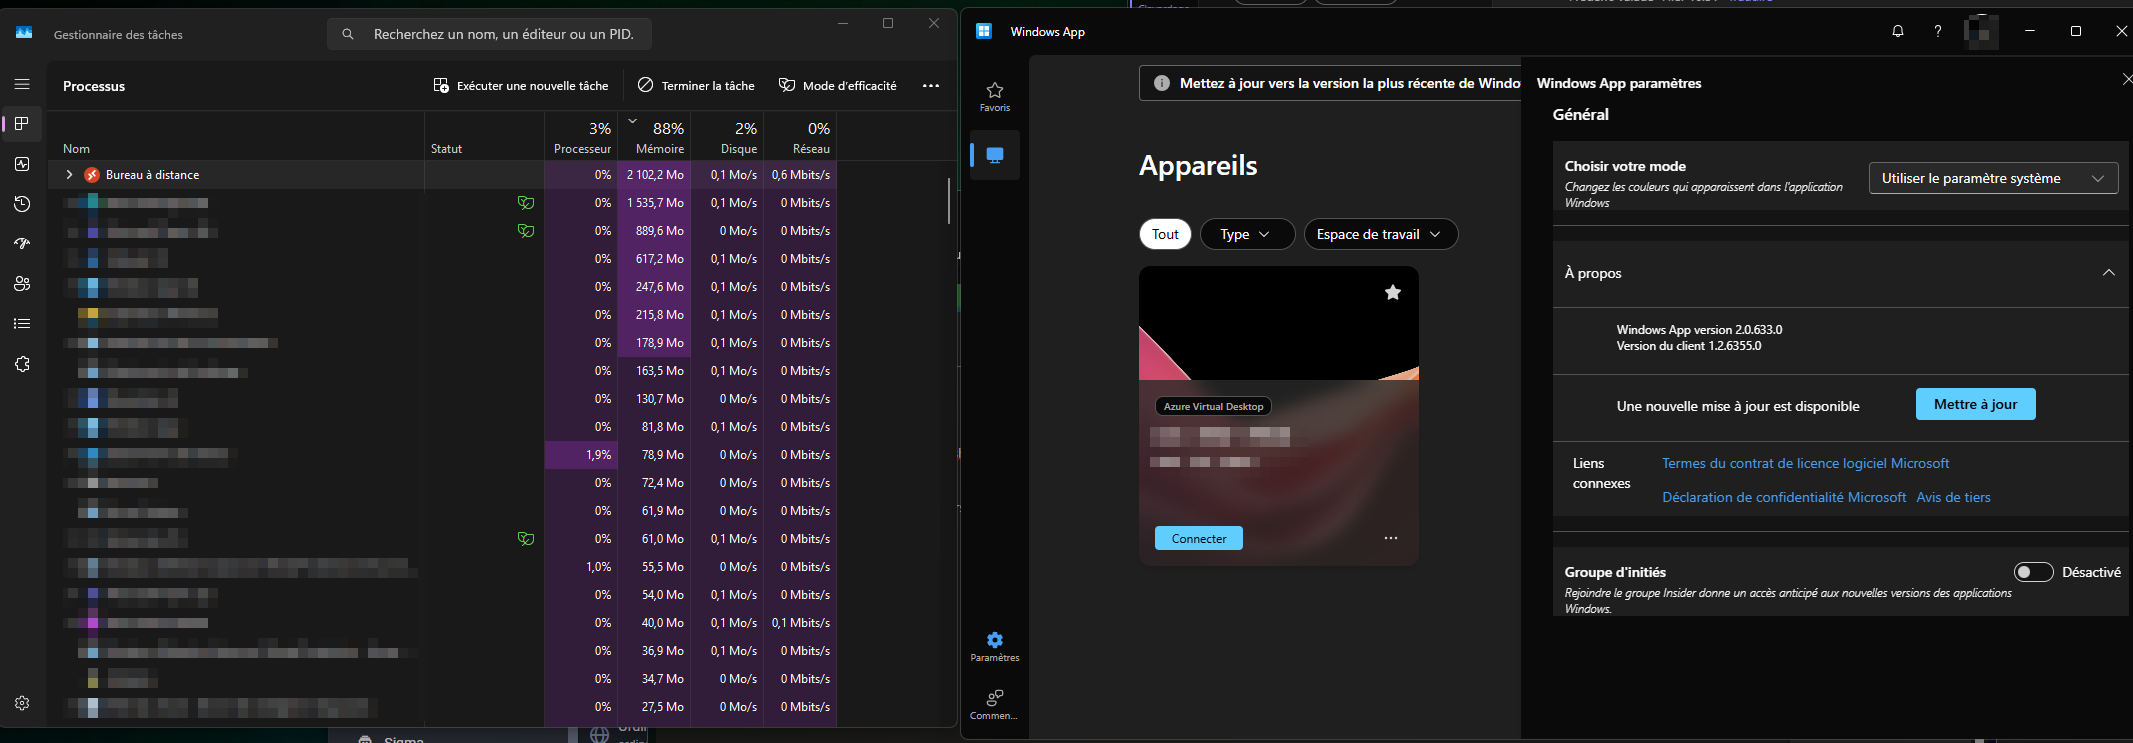
Task: Click the update banner message in Windows App
Action: pos(1350,83)
